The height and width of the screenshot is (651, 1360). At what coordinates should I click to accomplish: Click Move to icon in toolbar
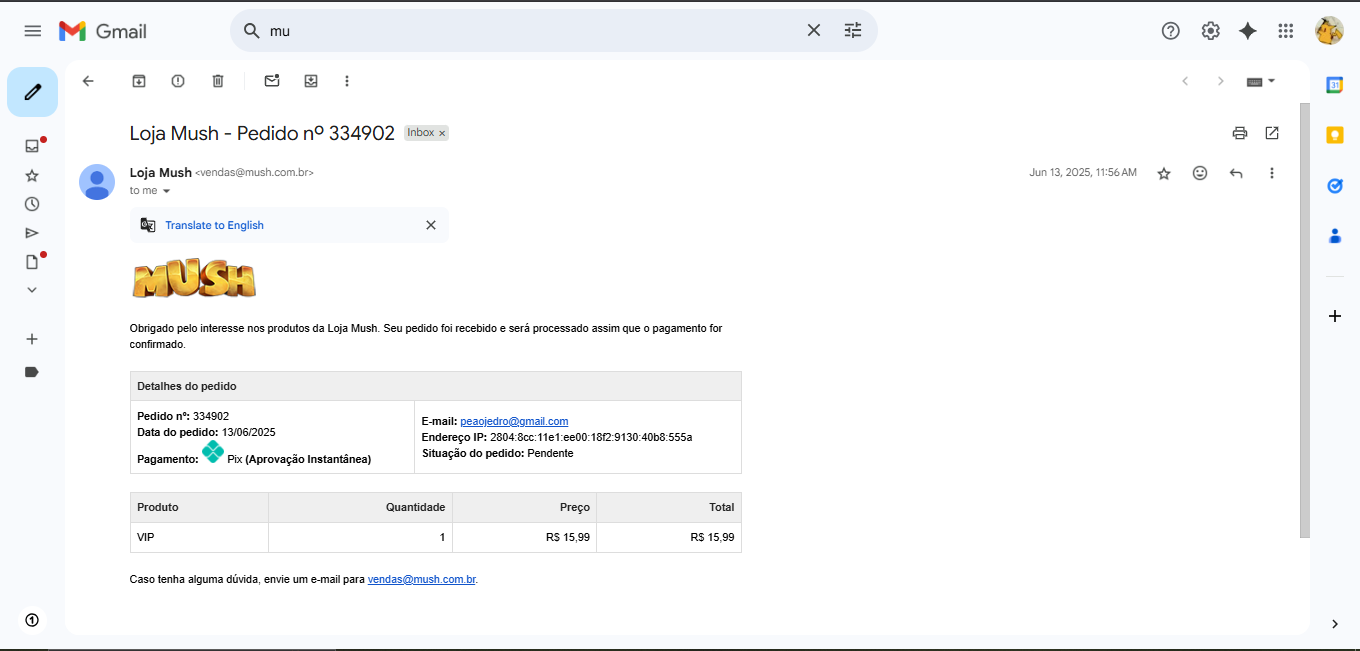point(311,81)
